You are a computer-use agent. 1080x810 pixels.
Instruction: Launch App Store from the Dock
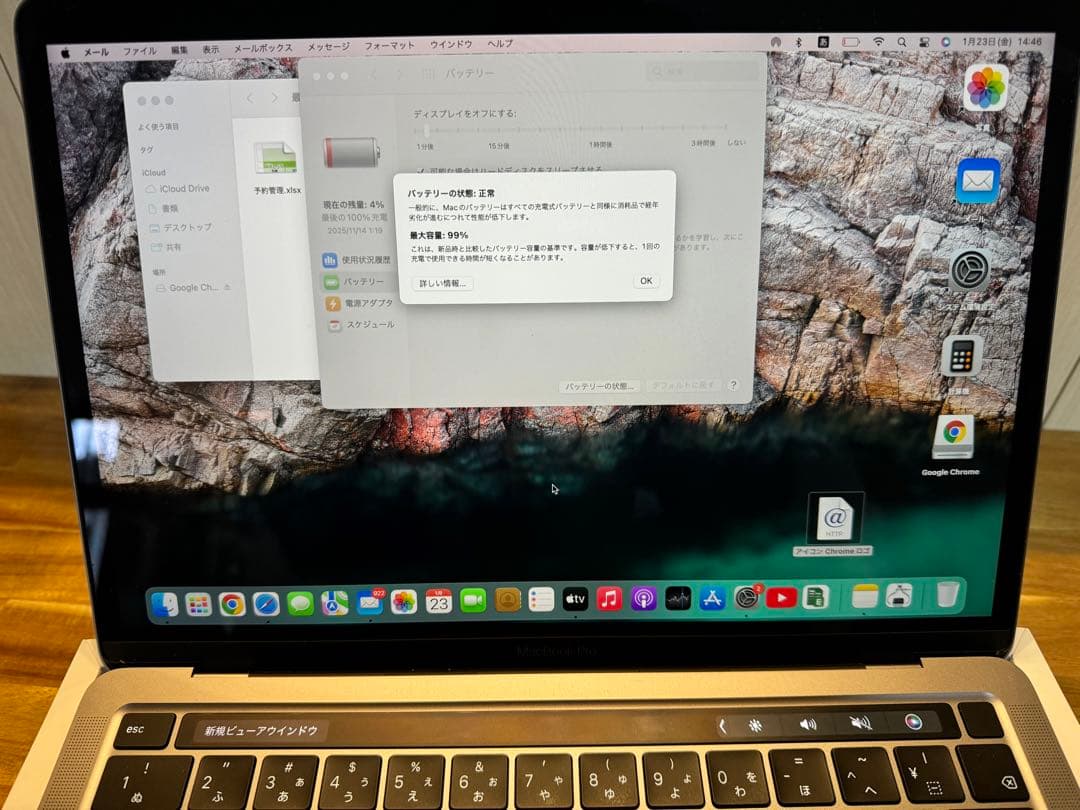click(x=710, y=599)
